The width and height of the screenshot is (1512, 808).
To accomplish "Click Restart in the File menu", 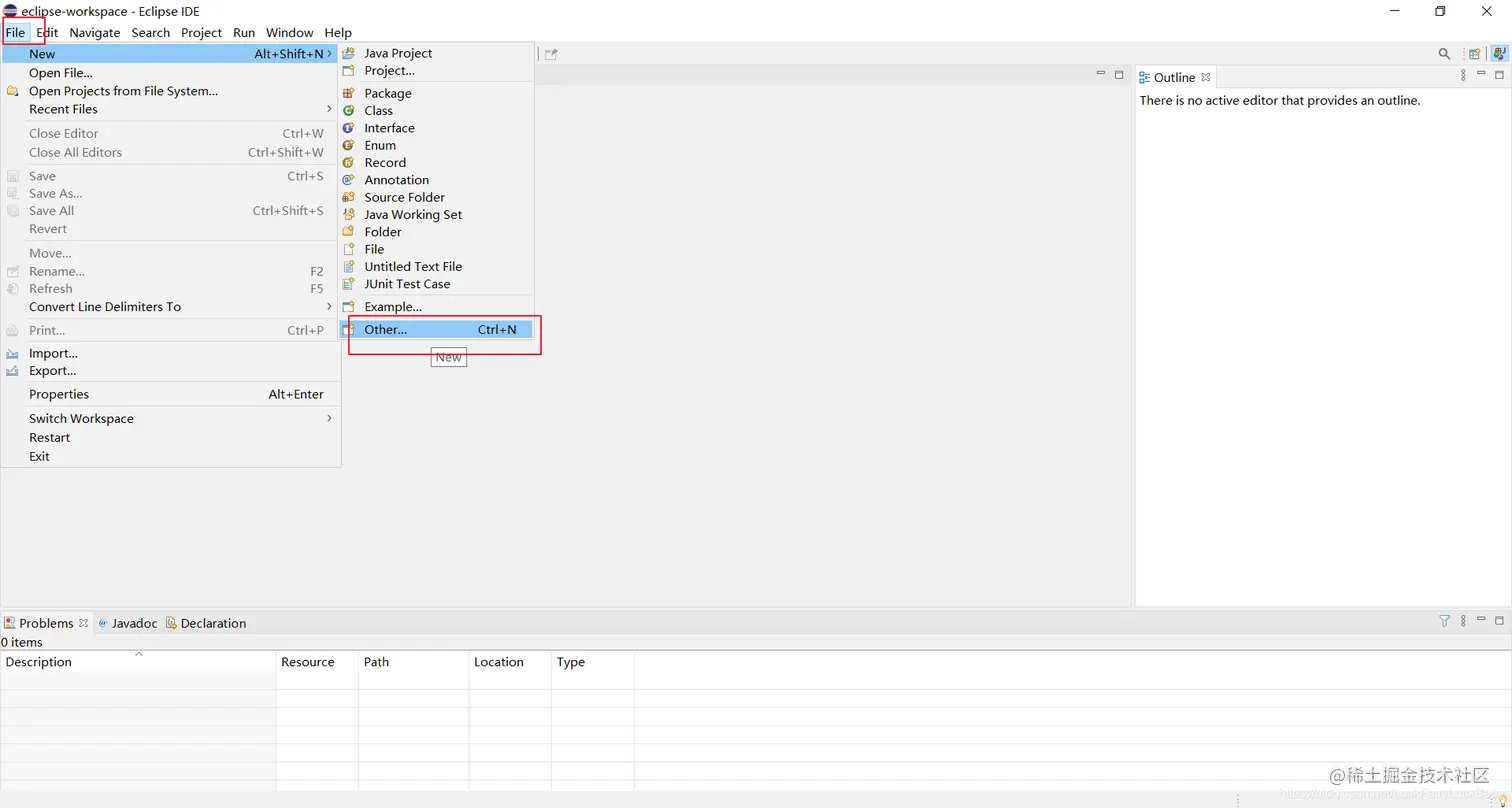I will [170, 437].
